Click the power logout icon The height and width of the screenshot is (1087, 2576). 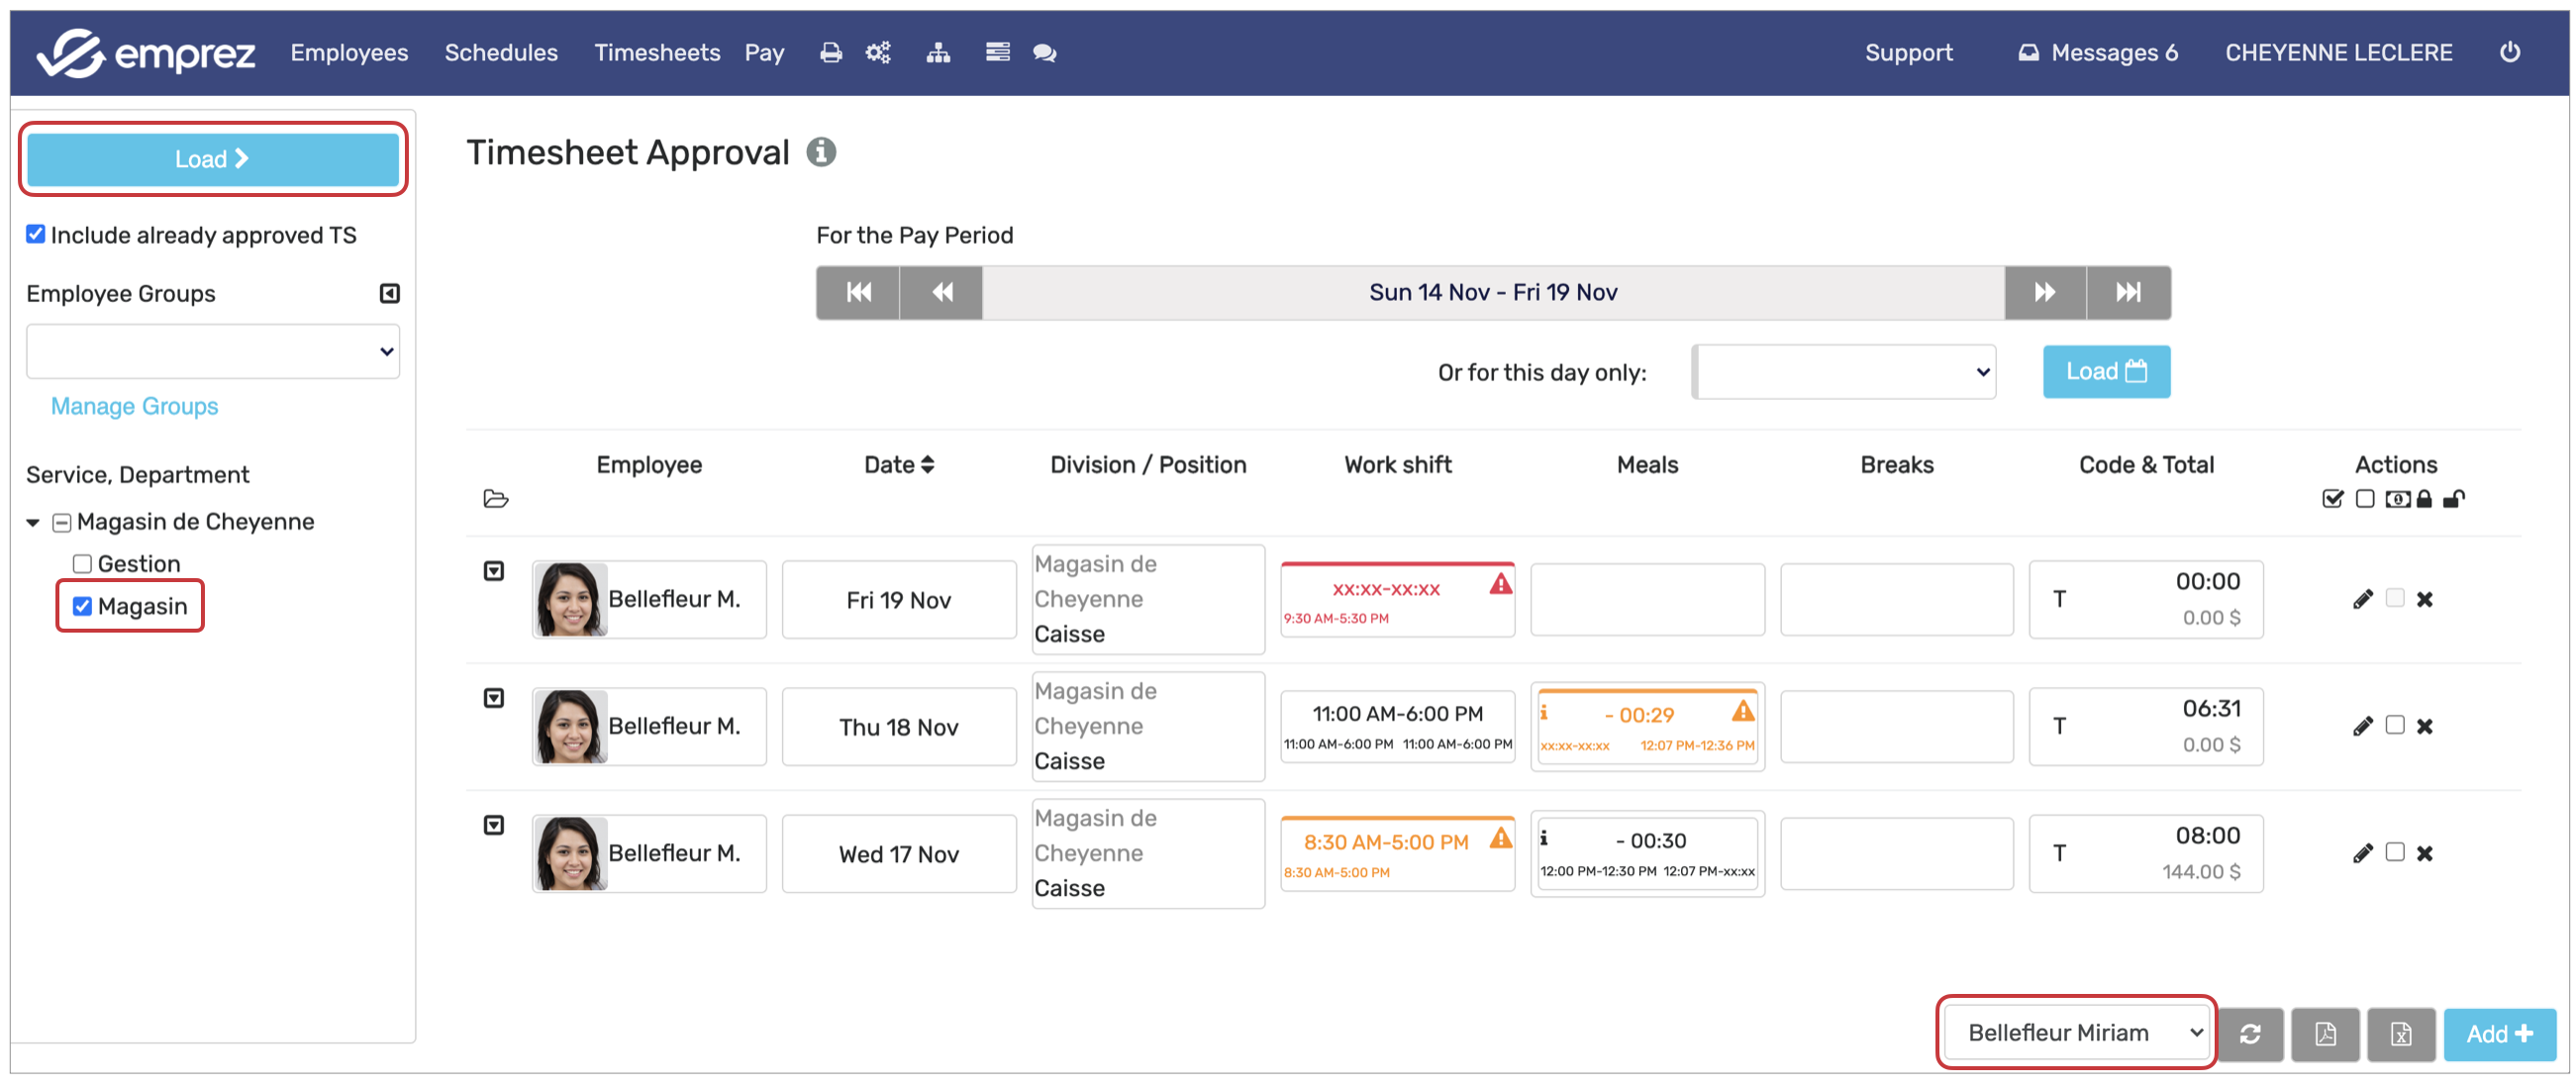(x=2509, y=52)
